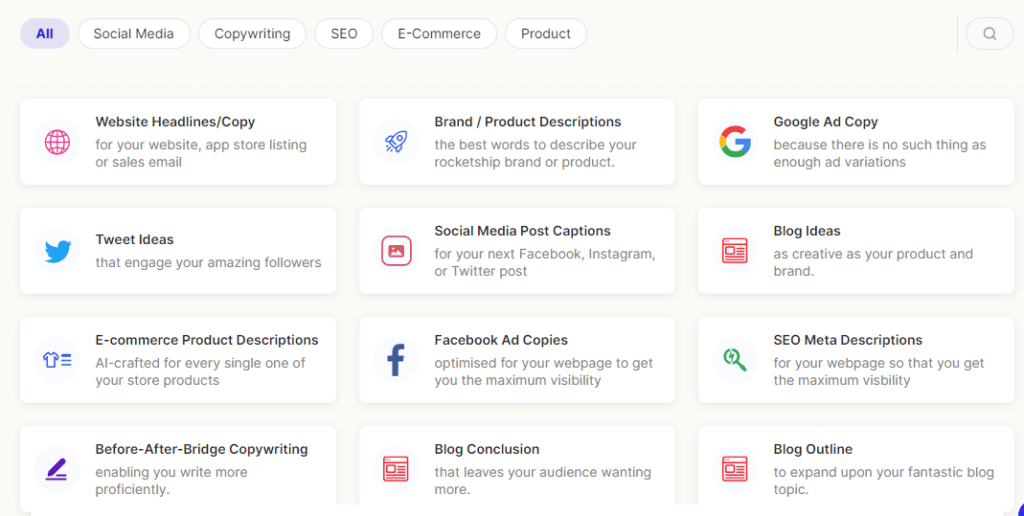Click the Twitter bird icon
The image size is (1024, 516).
(x=57, y=251)
